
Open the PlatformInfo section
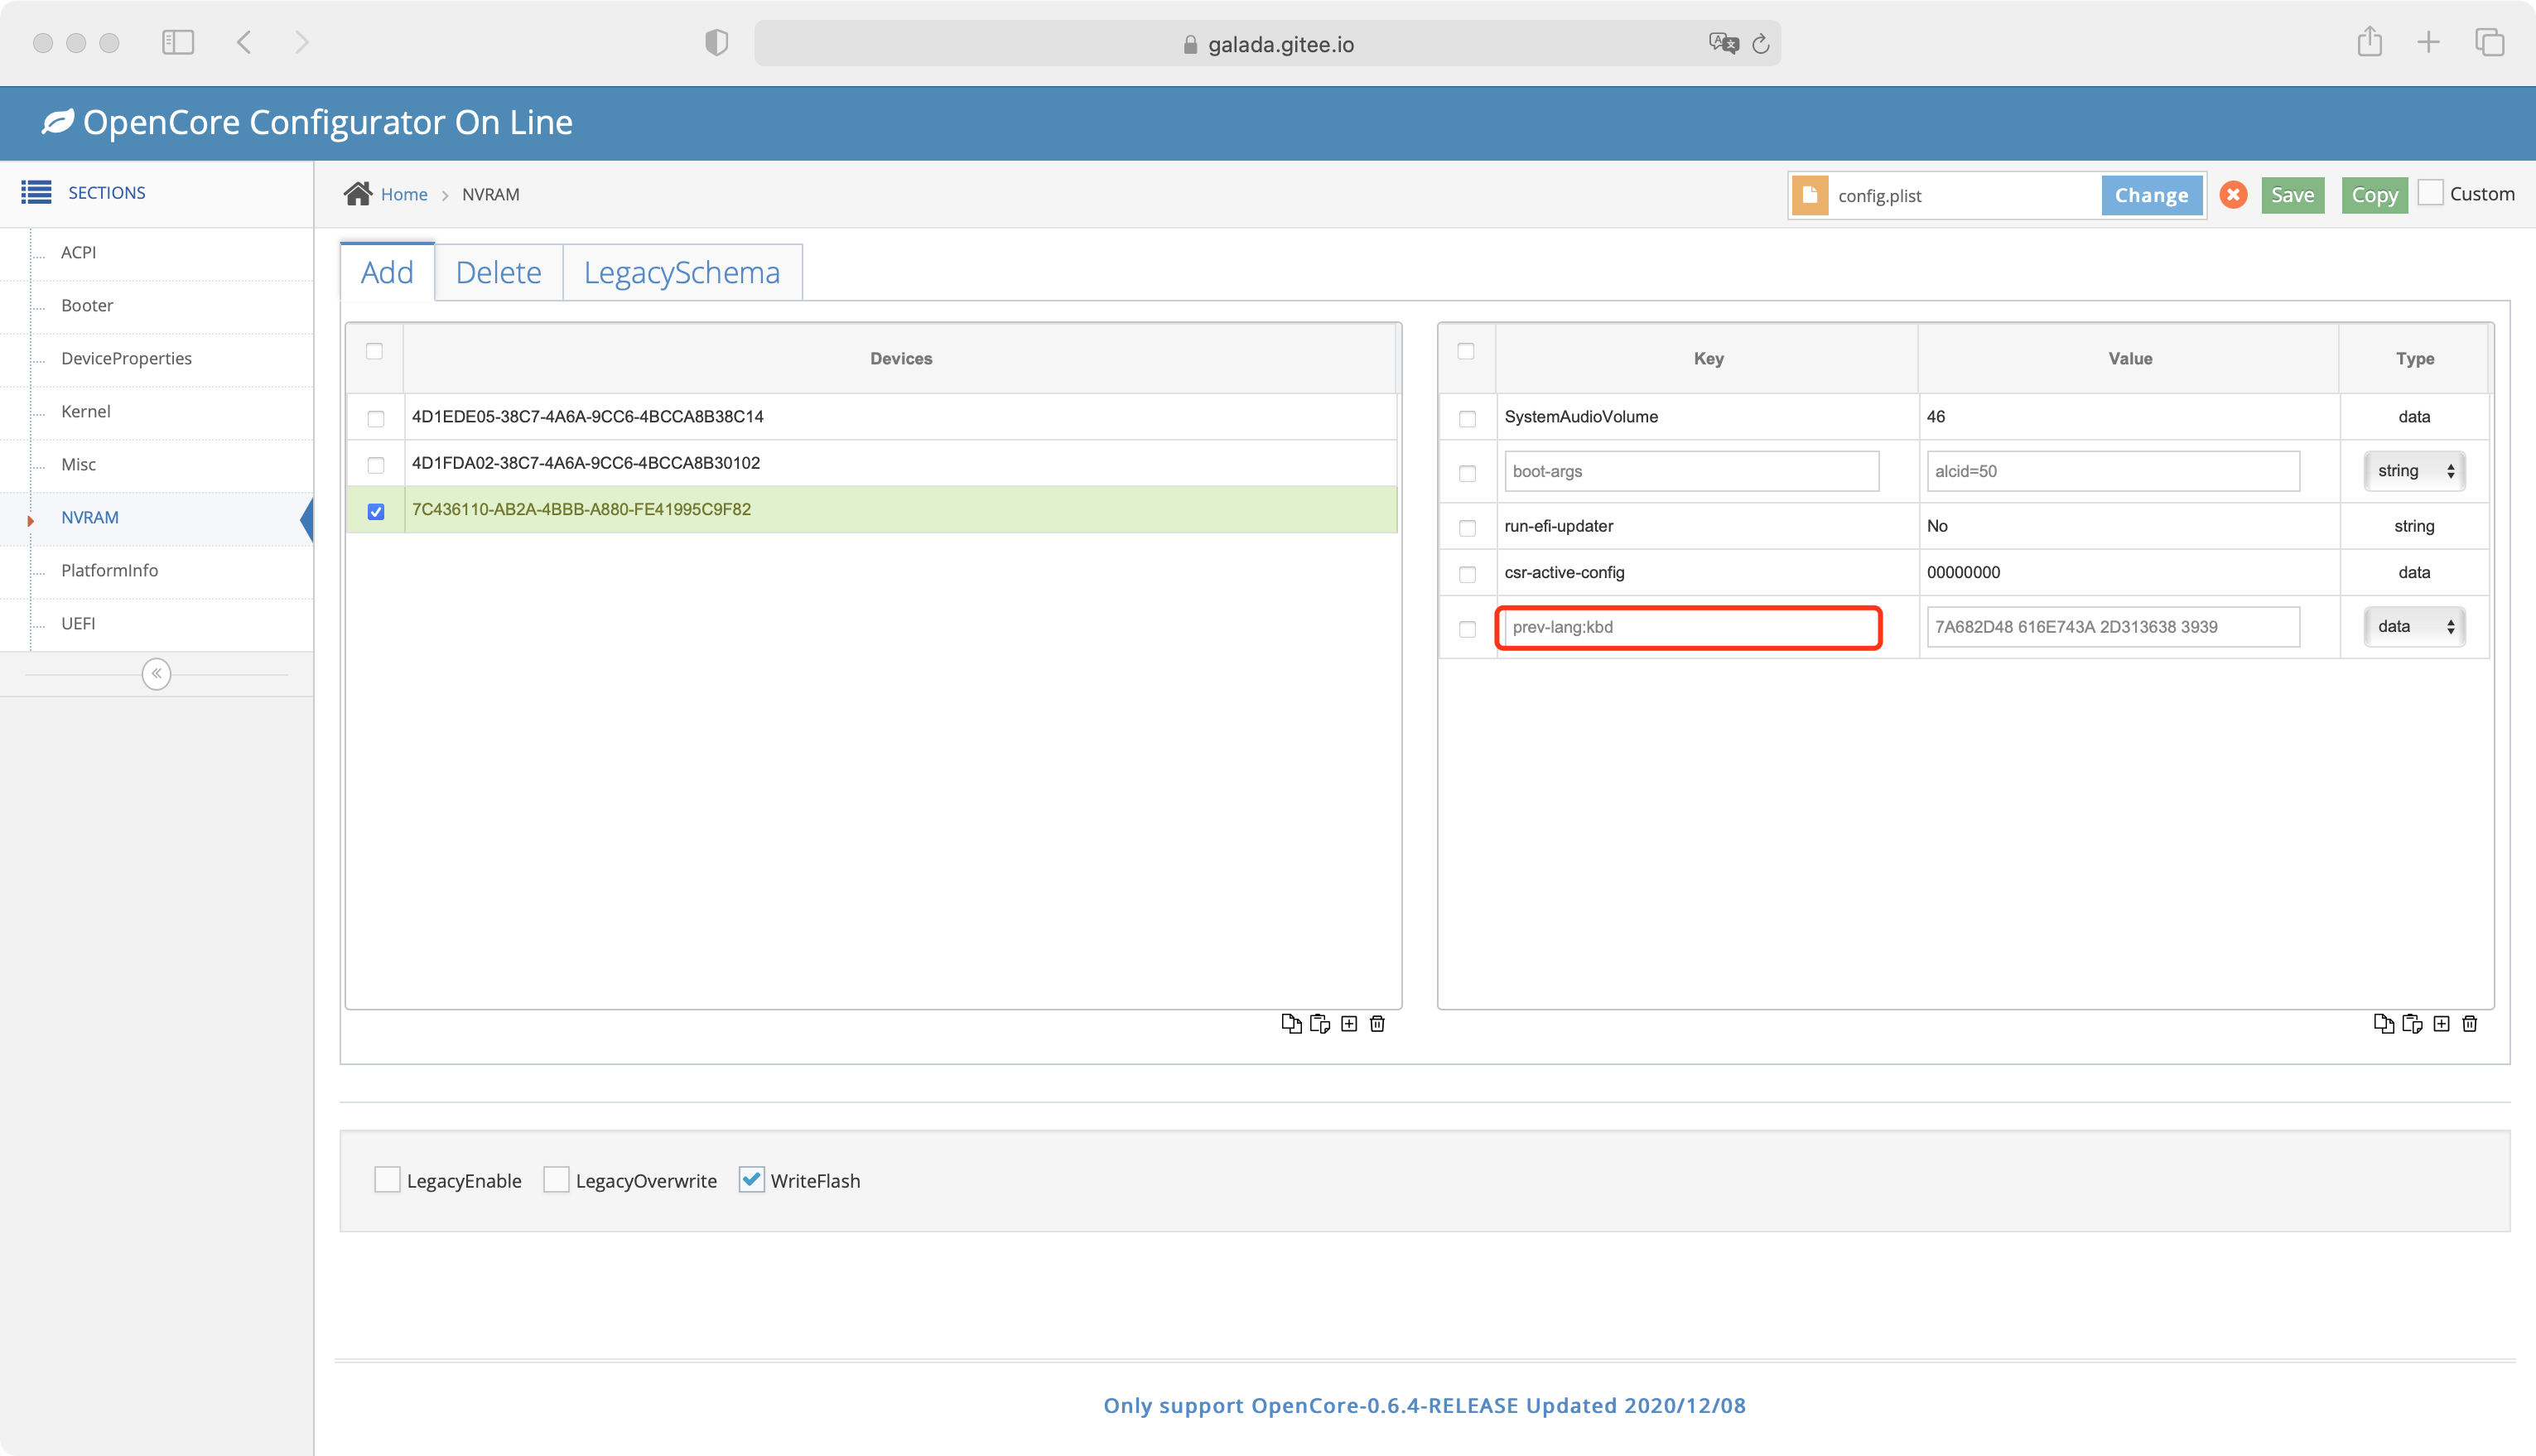point(109,570)
